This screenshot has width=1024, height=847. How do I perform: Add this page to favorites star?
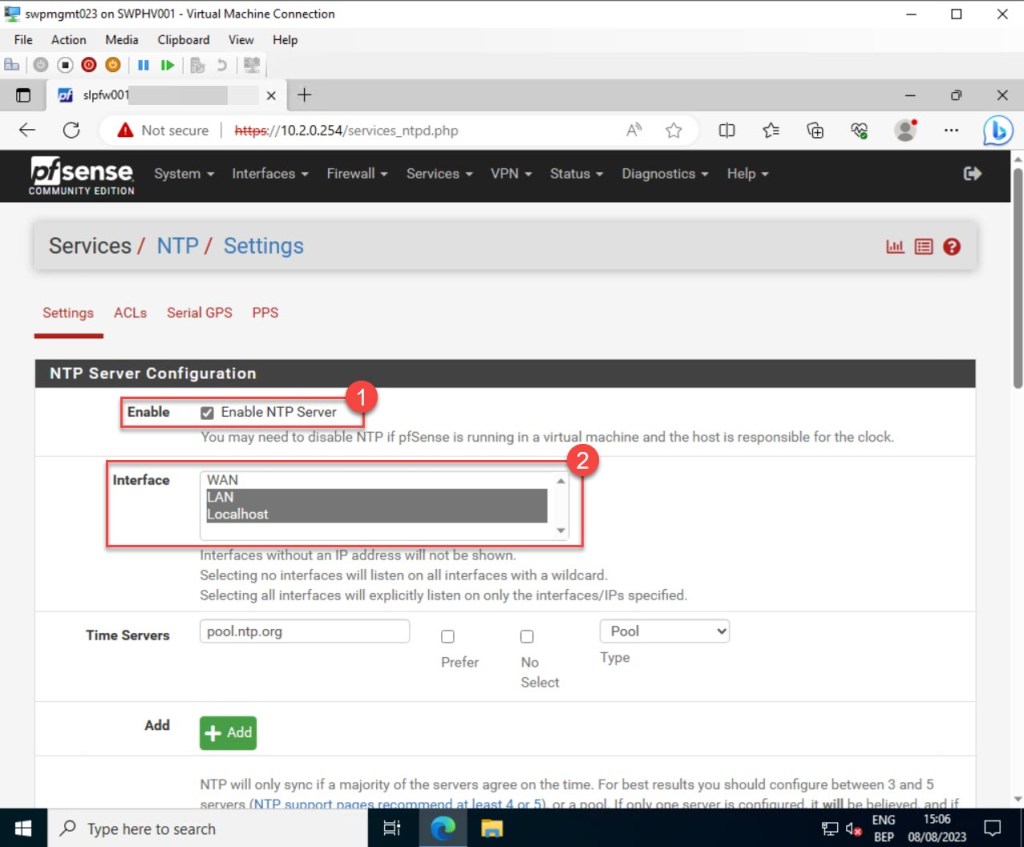point(674,130)
